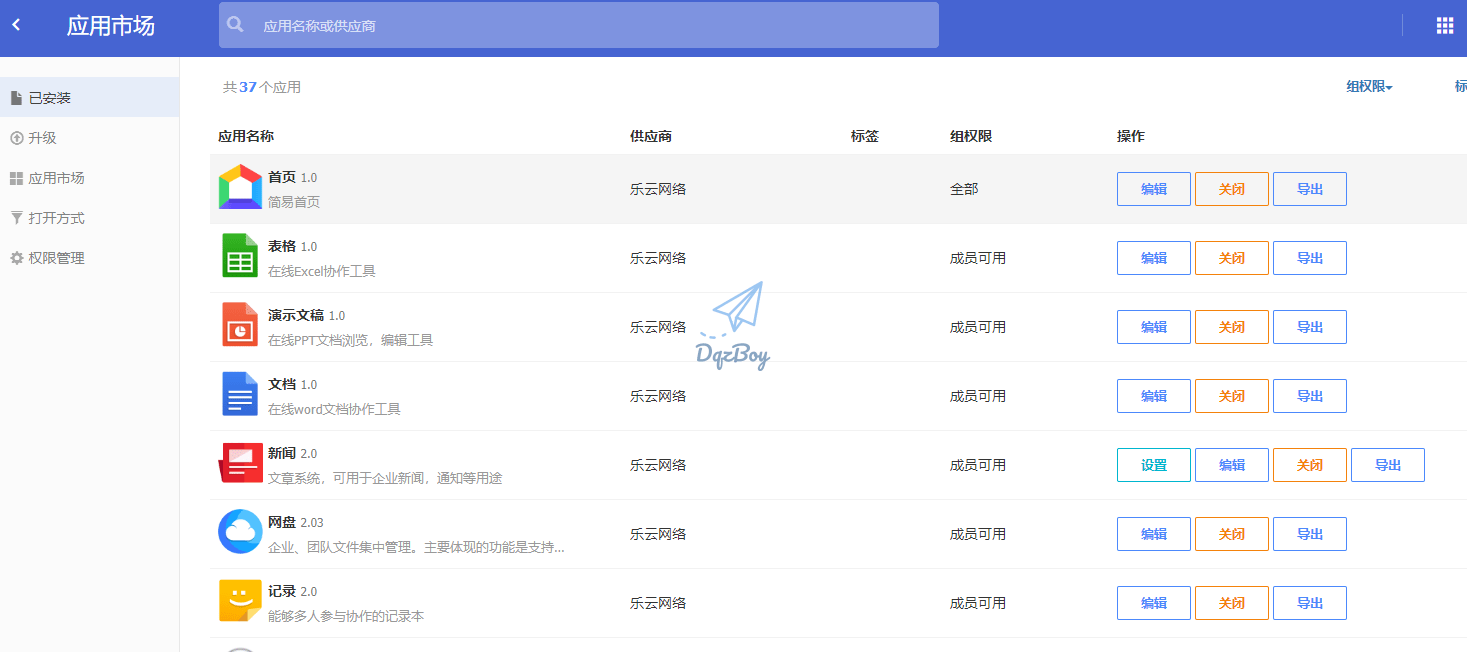The height and width of the screenshot is (652, 1467).
Task: Click 编辑 for the 首页 app
Action: point(1153,188)
